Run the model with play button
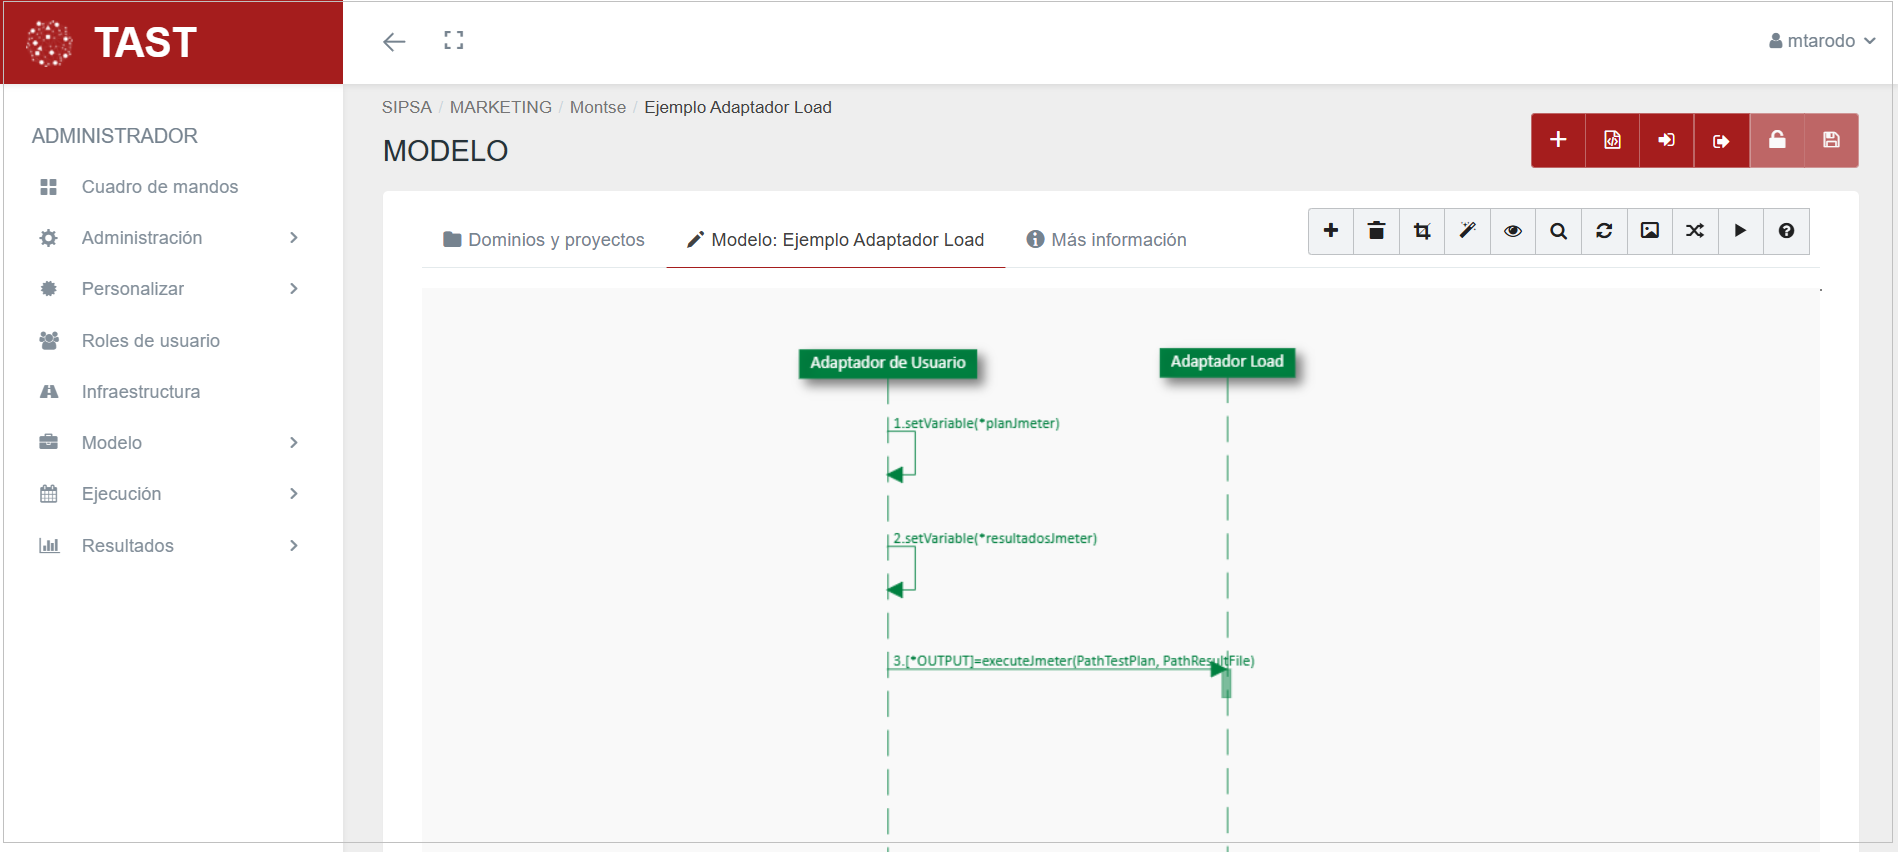 pyautogui.click(x=1740, y=231)
